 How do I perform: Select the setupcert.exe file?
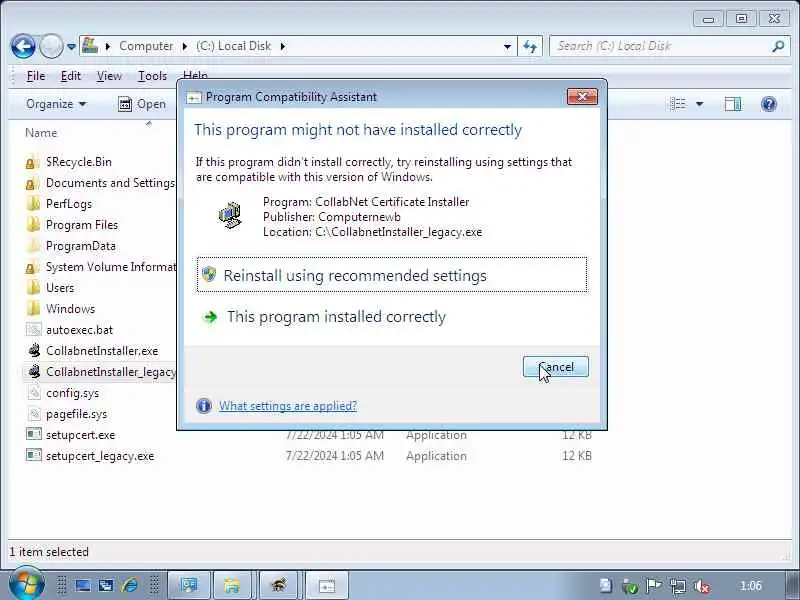point(80,435)
